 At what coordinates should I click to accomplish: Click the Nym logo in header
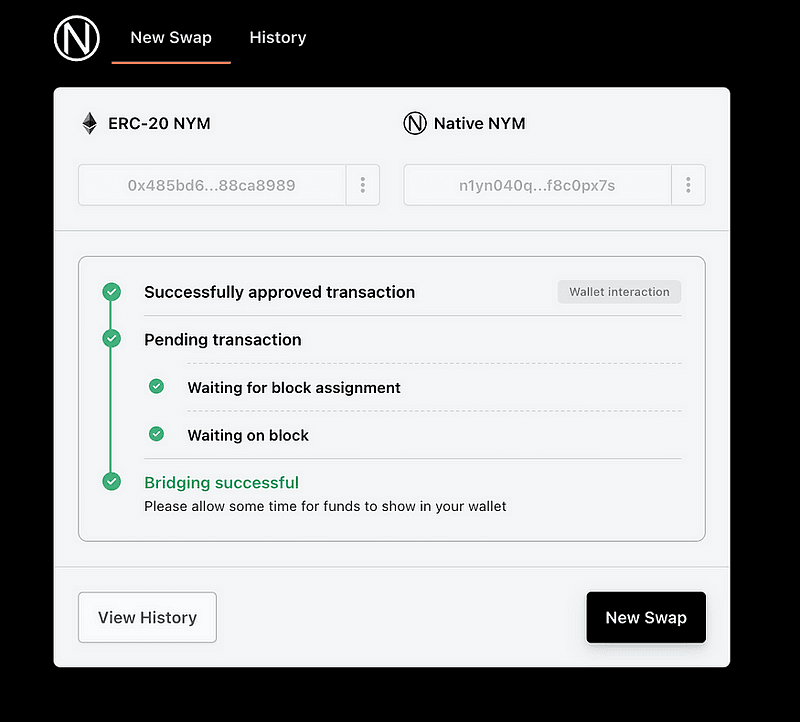[76, 39]
